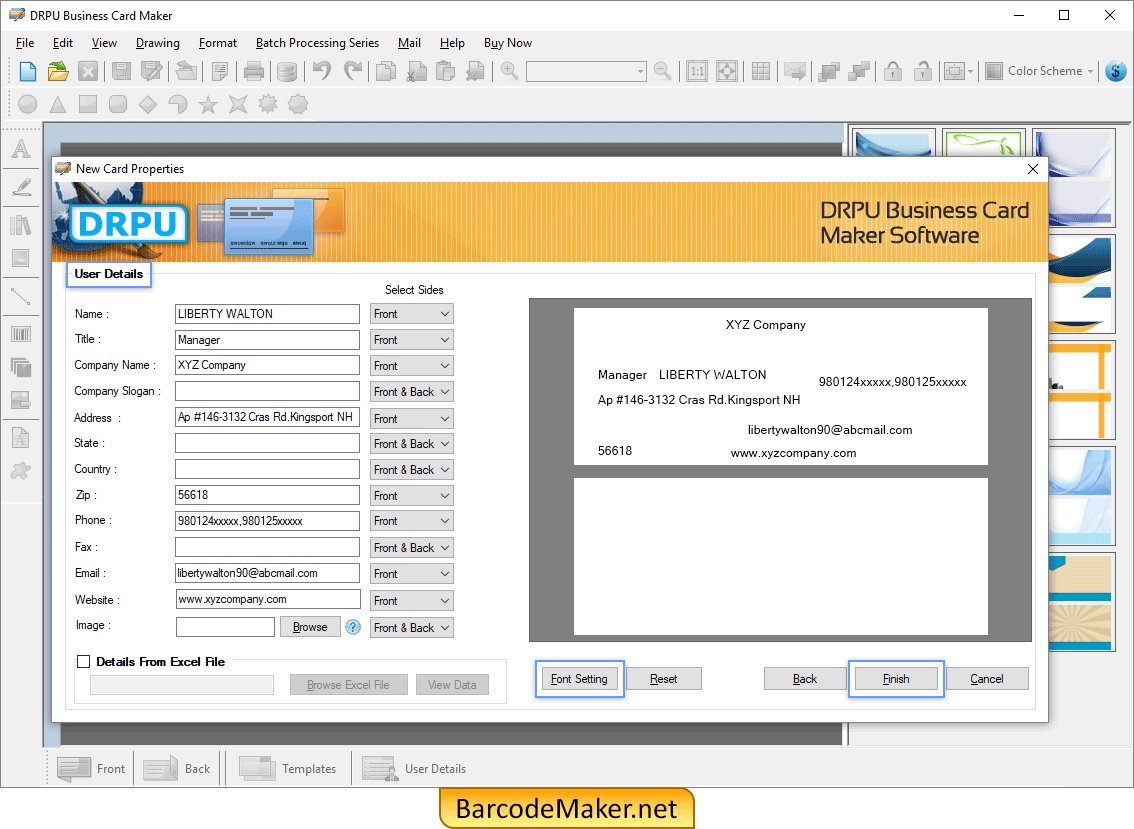Image resolution: width=1134 pixels, height=829 pixels.
Task: Switch to the Templates bottom tab
Action: [288, 768]
